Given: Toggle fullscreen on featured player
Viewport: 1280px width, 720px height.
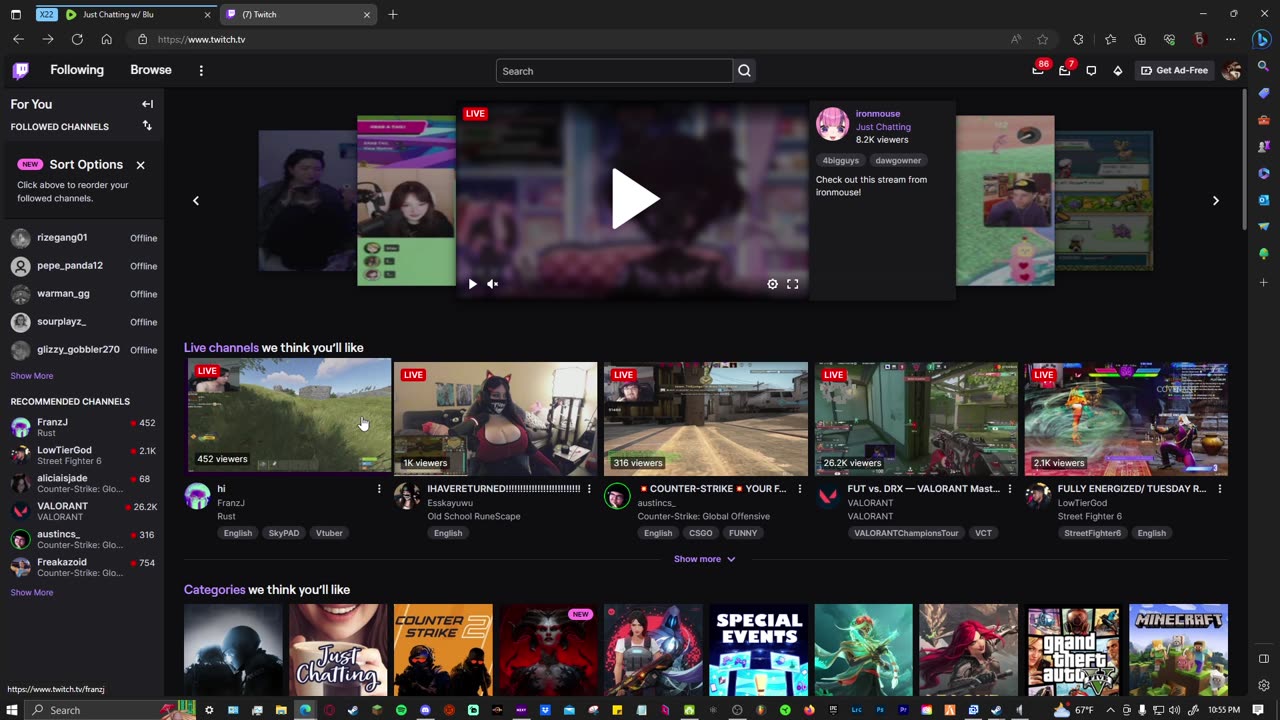Looking at the screenshot, I should pyautogui.click(x=792, y=284).
